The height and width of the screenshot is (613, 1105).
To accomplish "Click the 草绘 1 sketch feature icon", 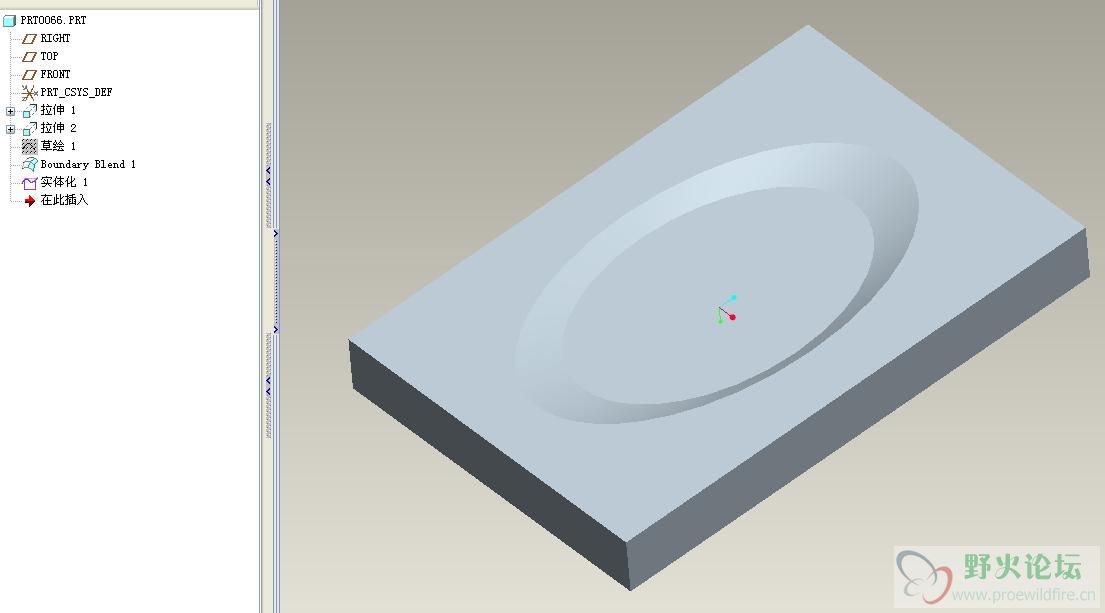I will point(29,146).
